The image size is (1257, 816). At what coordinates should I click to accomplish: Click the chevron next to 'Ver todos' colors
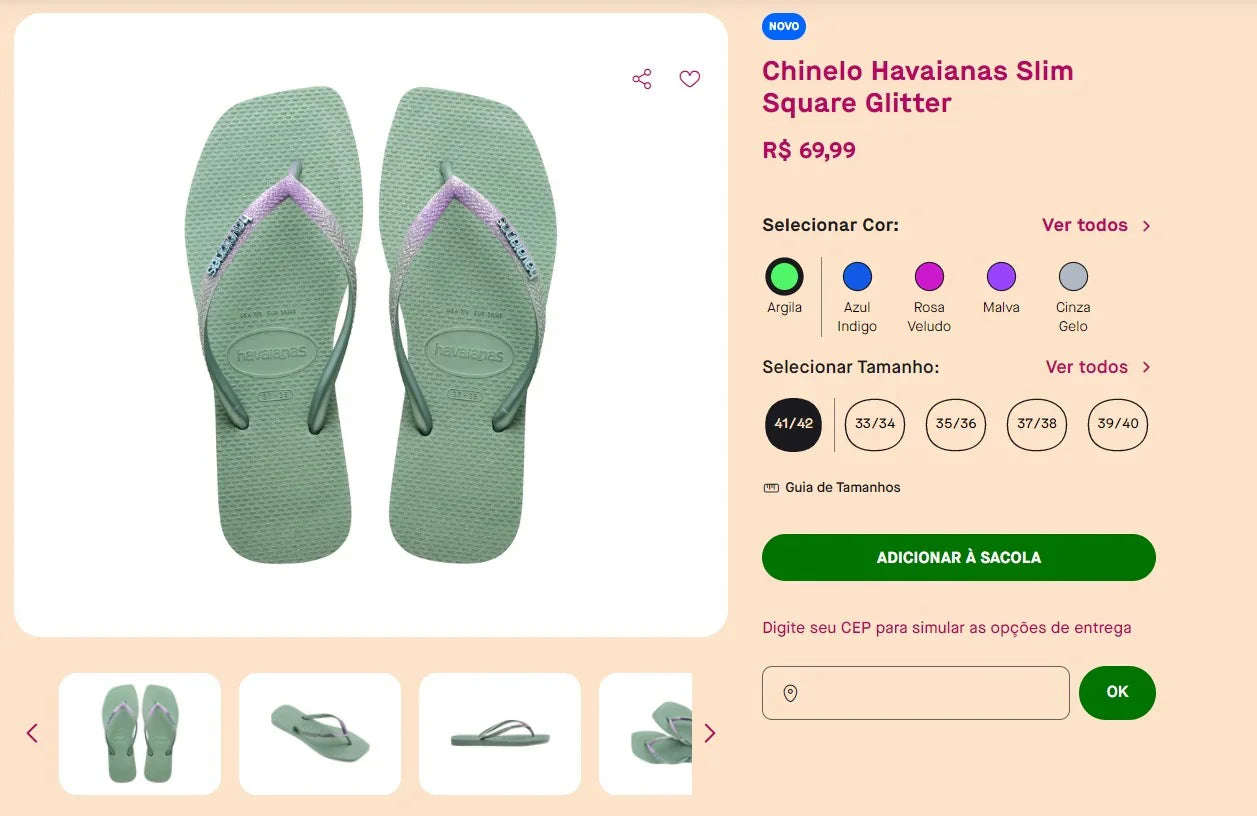coord(1148,225)
